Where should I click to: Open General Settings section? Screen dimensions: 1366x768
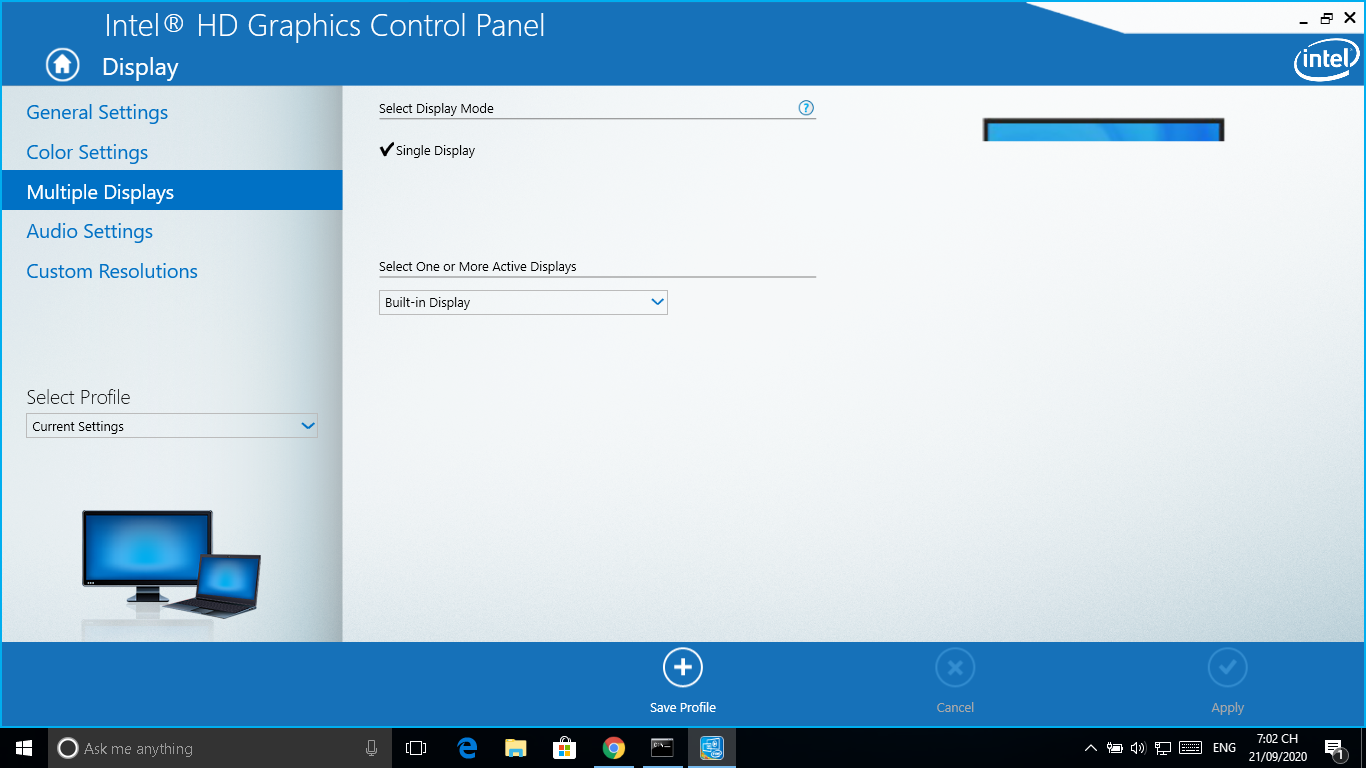pyautogui.click(x=97, y=112)
